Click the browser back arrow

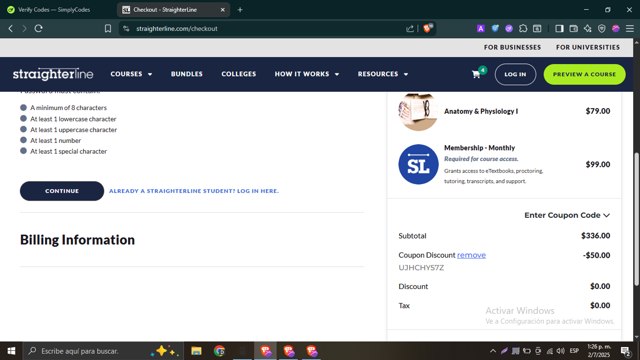tap(11, 29)
